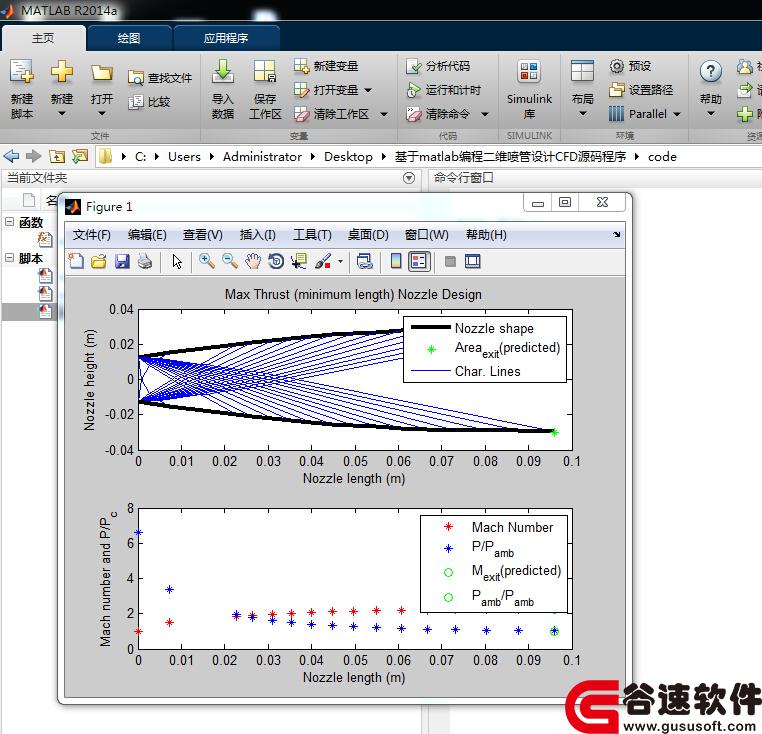The image size is (762, 734).
Task: Open Preferences (预设)
Action: [x=630, y=66]
